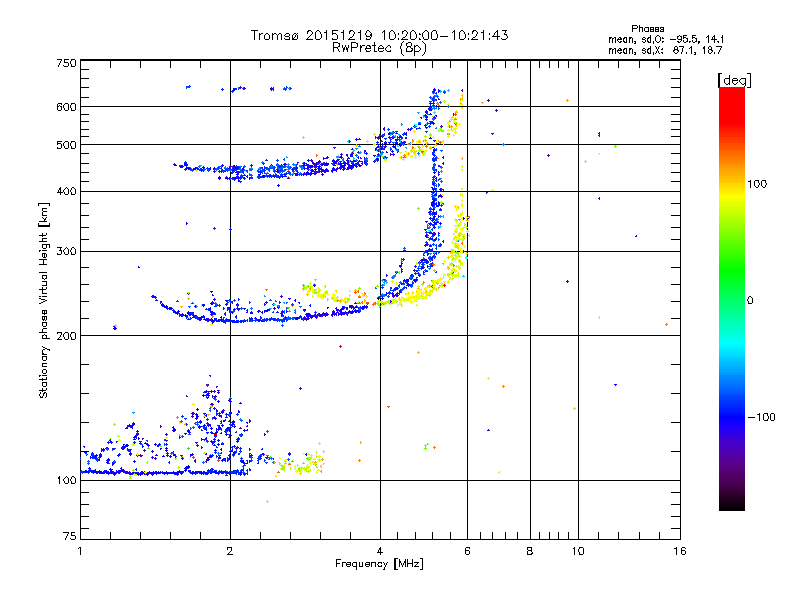Click the x-axis tick label '6'
The image size is (800, 600).
pos(467,551)
